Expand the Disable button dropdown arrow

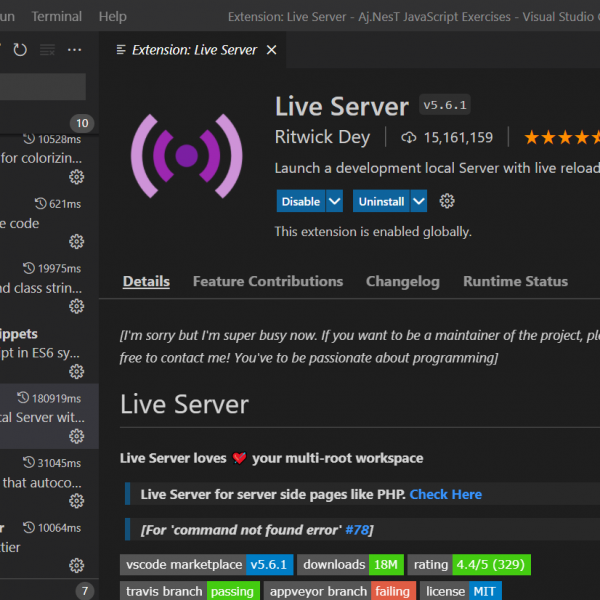point(334,201)
